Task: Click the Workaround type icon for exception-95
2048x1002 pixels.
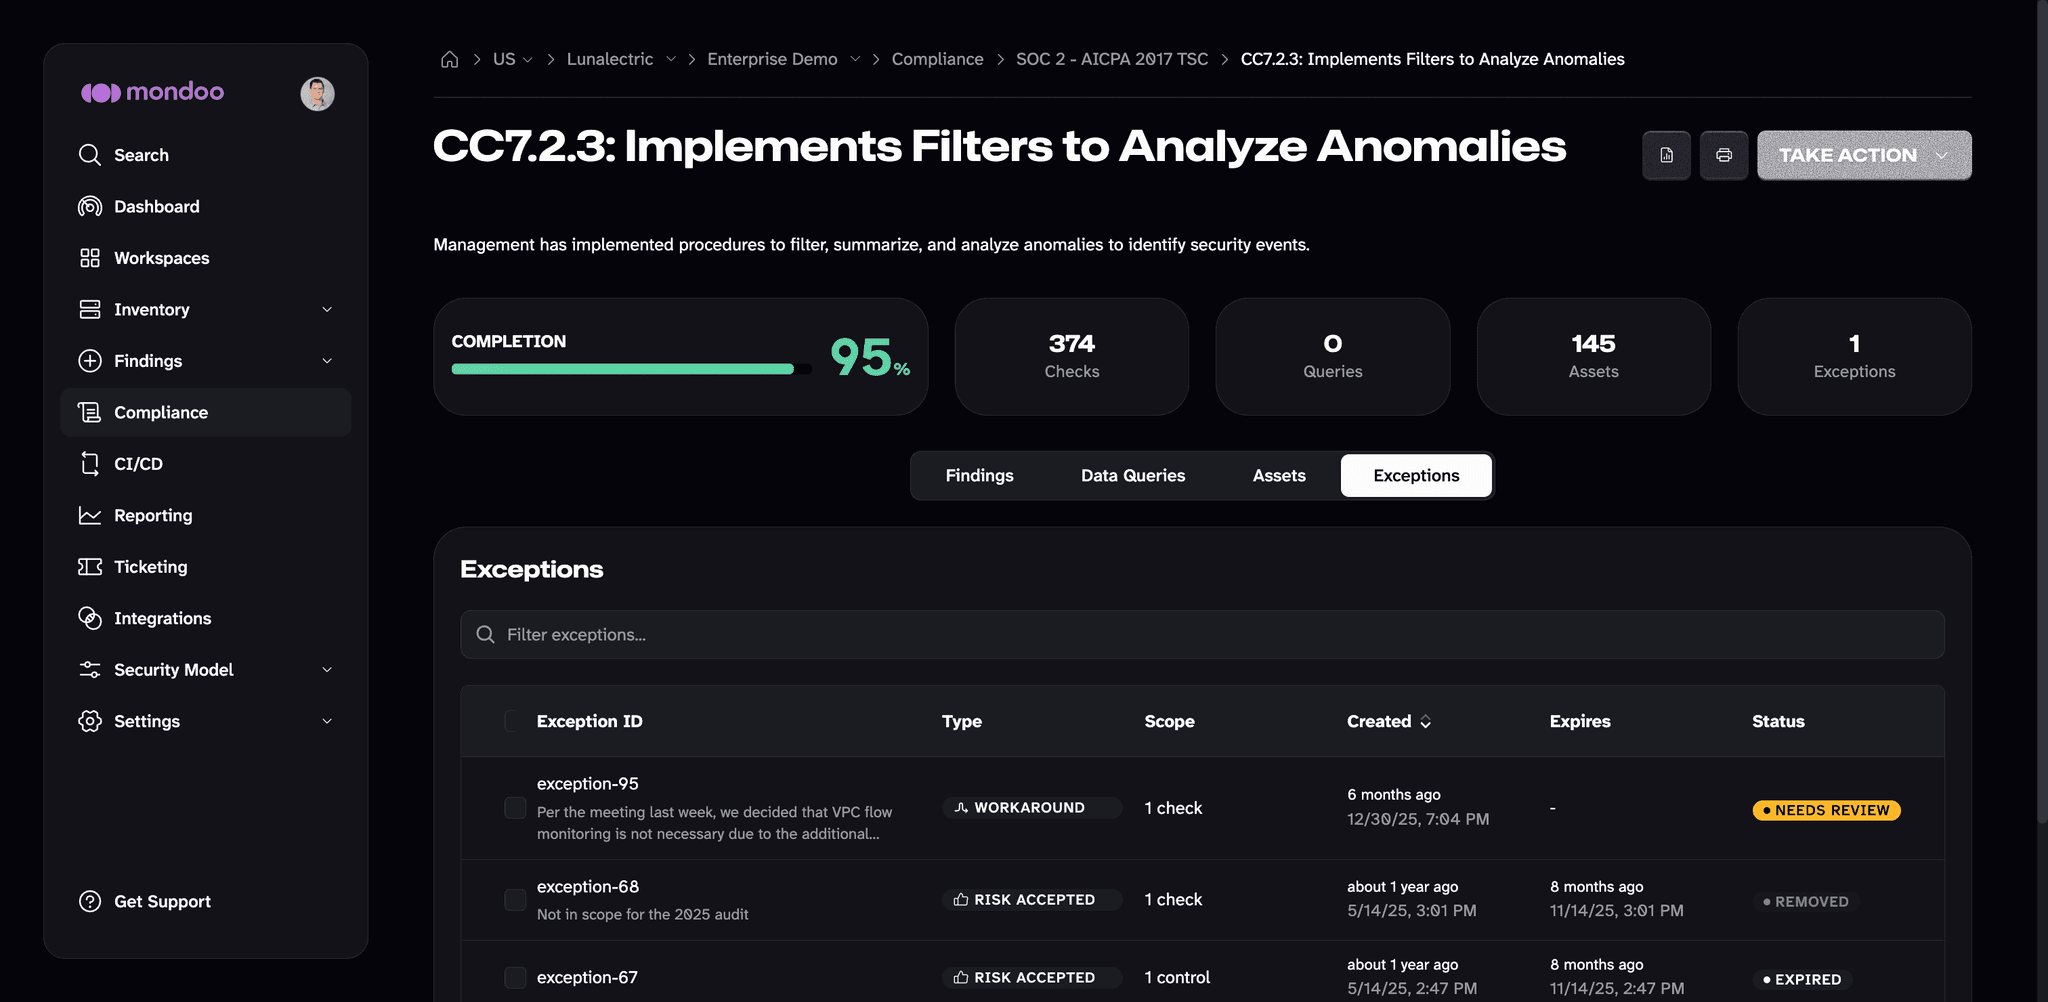Action: pyautogui.click(x=961, y=807)
